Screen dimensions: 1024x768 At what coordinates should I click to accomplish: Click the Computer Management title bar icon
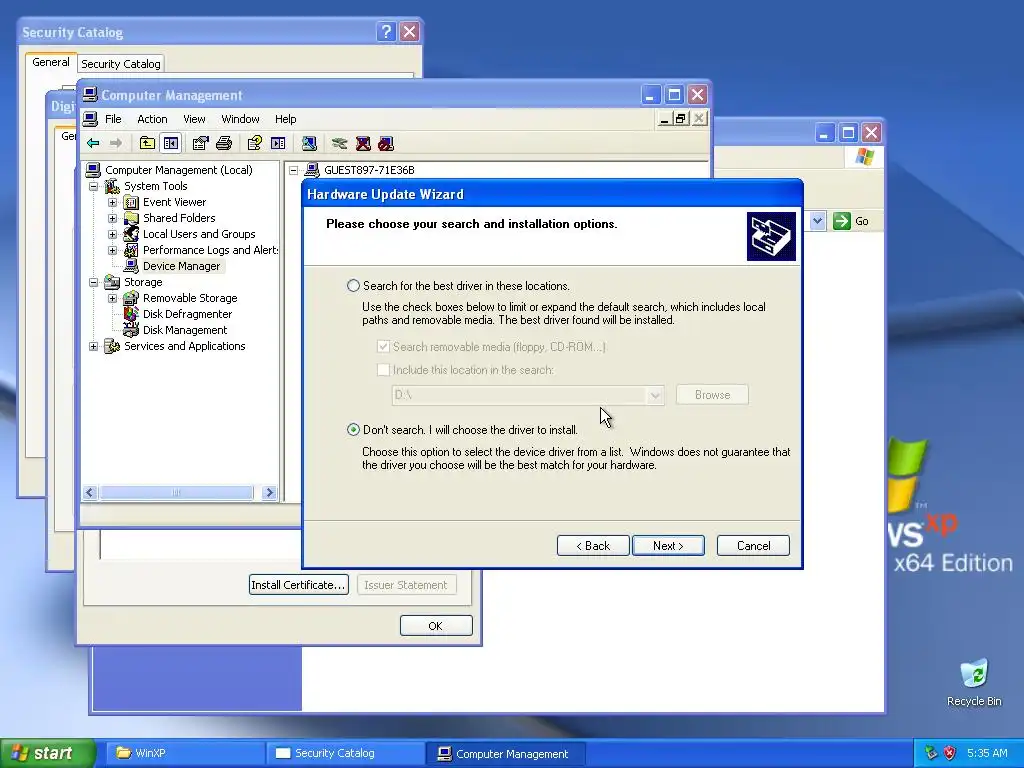(90, 95)
